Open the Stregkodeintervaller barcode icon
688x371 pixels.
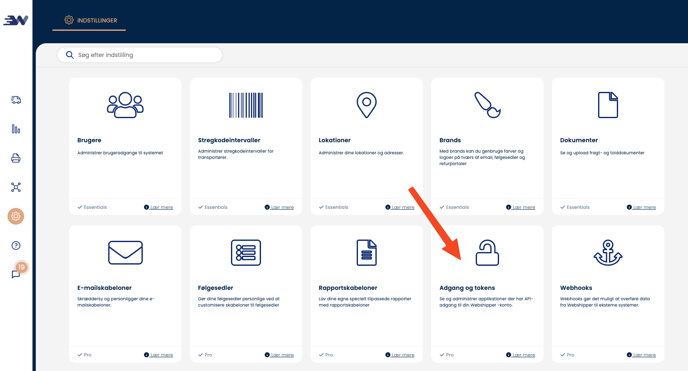click(x=246, y=105)
